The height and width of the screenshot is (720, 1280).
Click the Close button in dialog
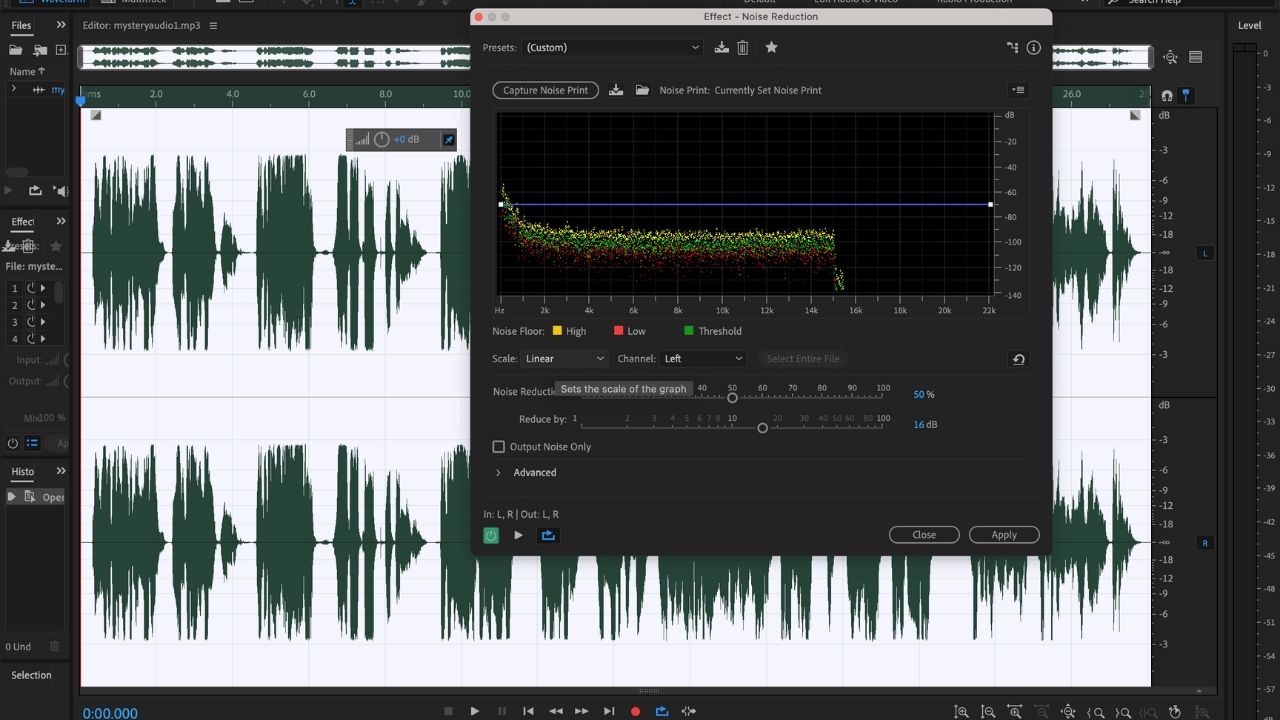pyautogui.click(x=924, y=535)
